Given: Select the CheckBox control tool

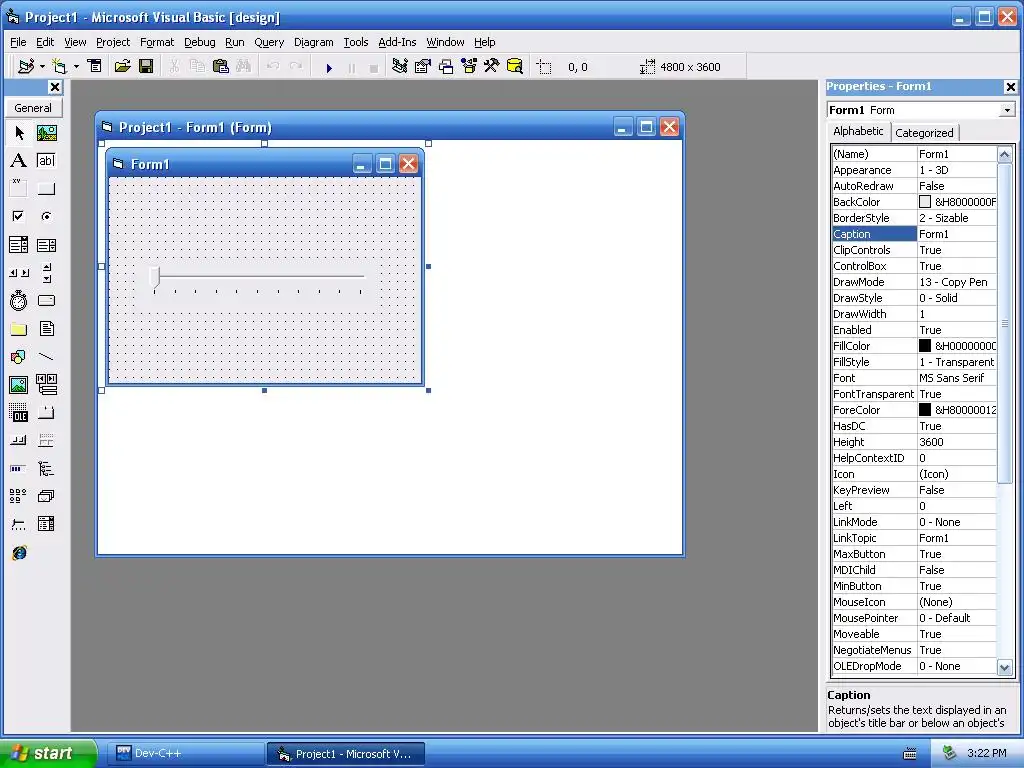Looking at the screenshot, I should (19, 217).
